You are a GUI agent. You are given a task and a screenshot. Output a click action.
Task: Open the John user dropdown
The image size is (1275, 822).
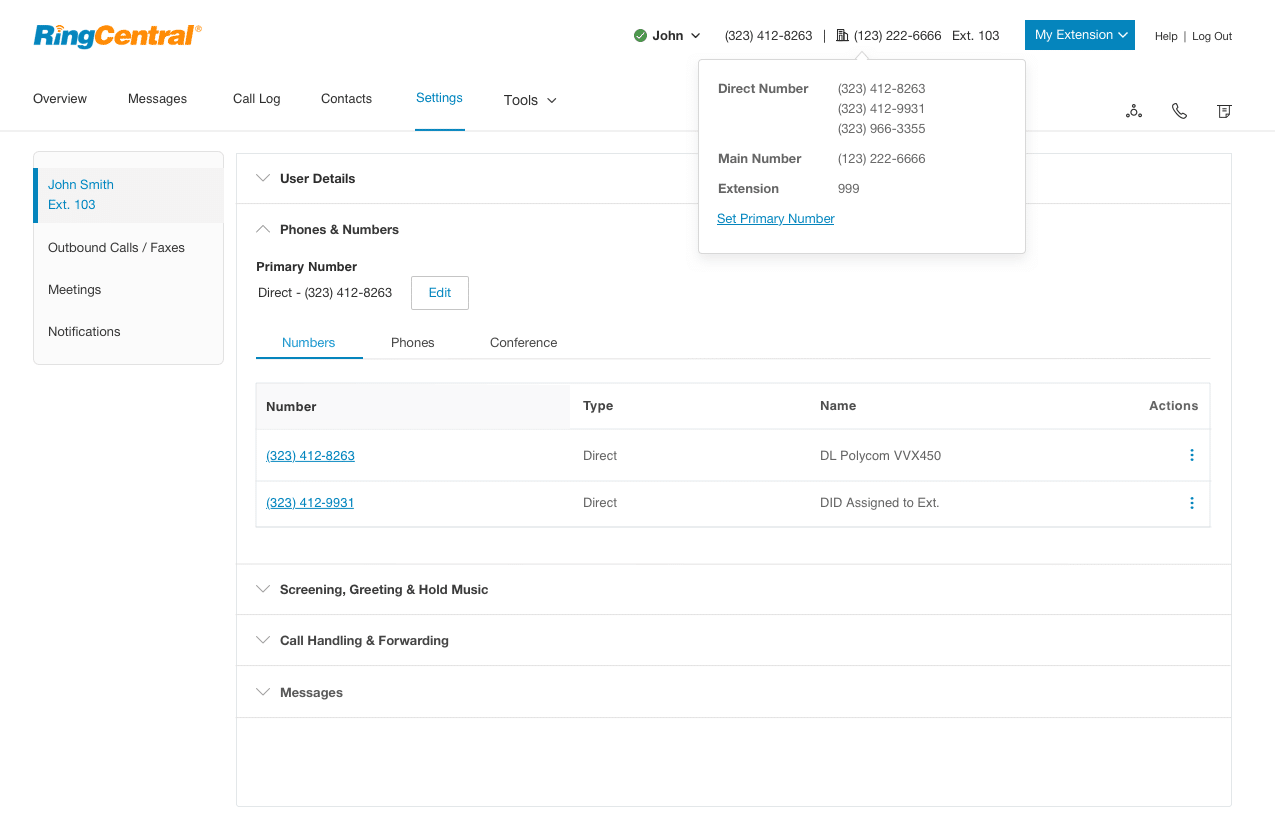click(x=676, y=36)
